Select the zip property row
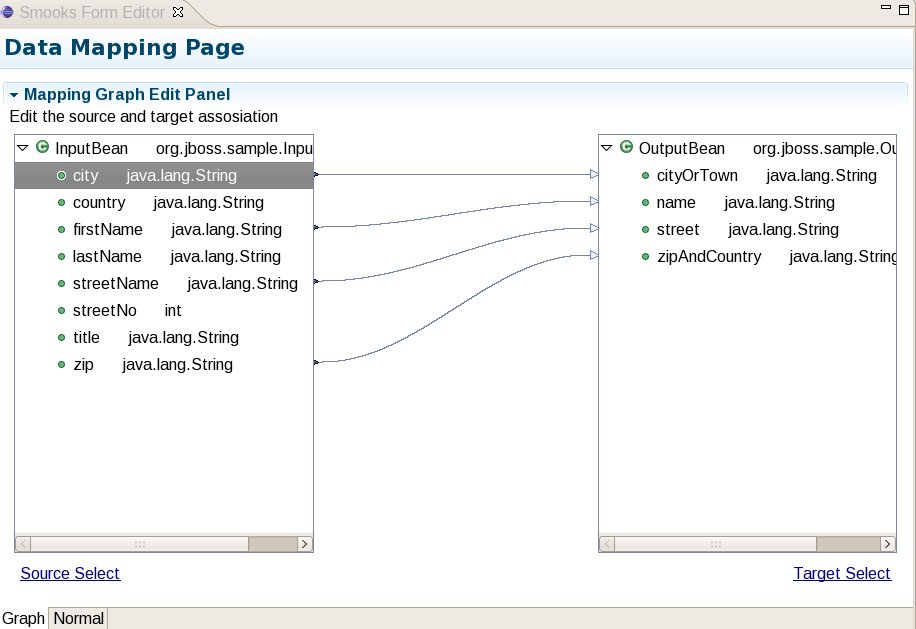The height and width of the screenshot is (629, 916). coord(164,364)
